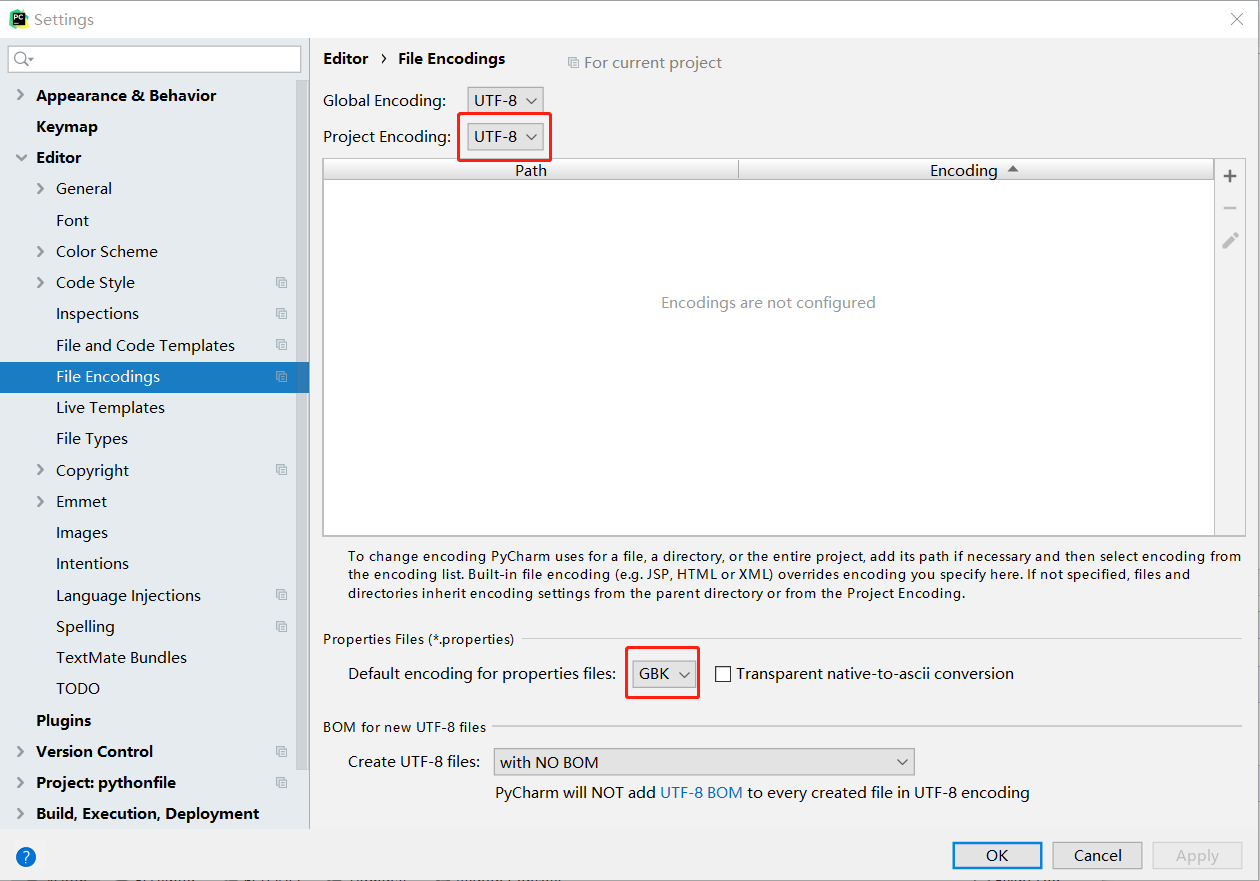Expand Appearance & Behavior section
The width and height of the screenshot is (1260, 881).
(21, 95)
